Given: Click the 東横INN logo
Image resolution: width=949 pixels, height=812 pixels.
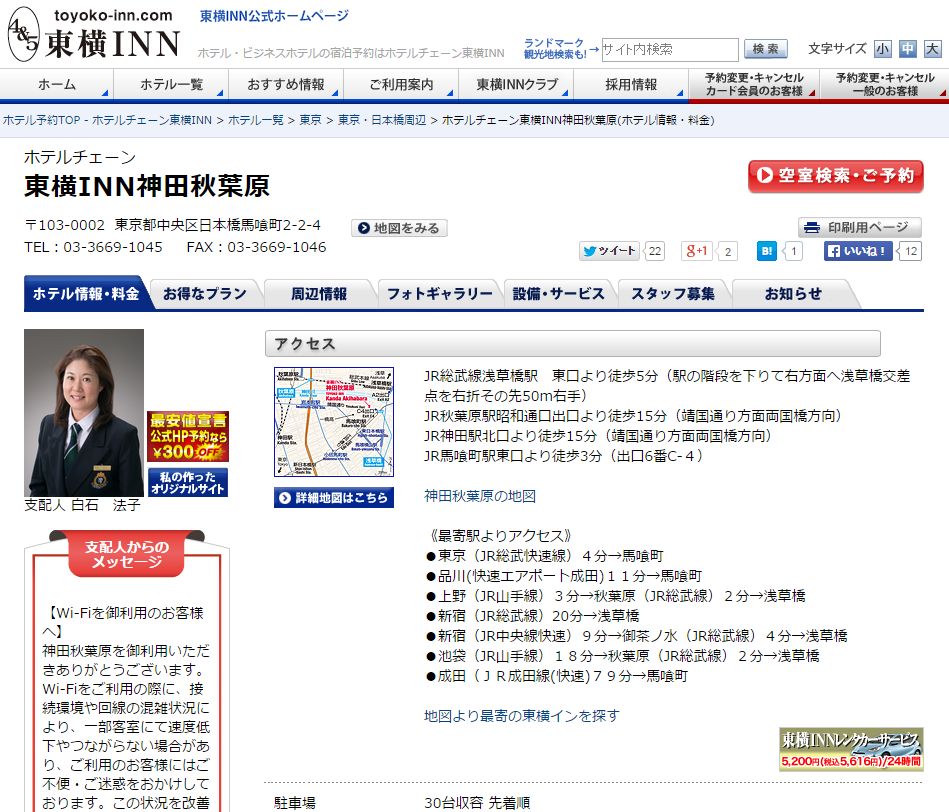Looking at the screenshot, I should tap(94, 34).
